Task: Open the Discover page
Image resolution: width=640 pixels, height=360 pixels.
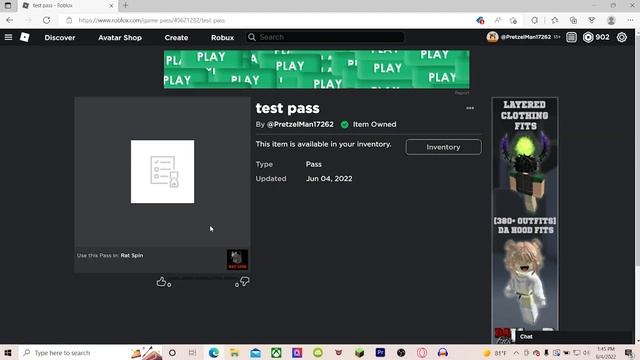Action: [x=60, y=38]
